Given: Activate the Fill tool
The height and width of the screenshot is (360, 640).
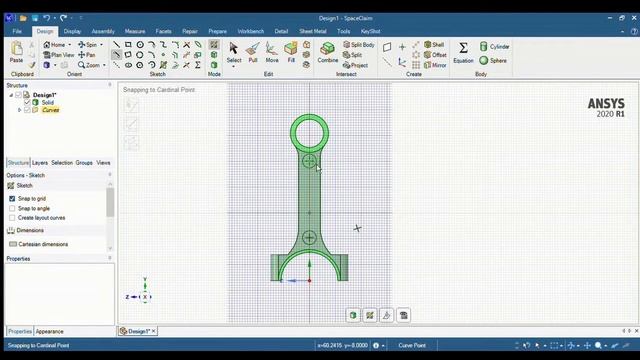Looking at the screenshot, I should click(291, 52).
